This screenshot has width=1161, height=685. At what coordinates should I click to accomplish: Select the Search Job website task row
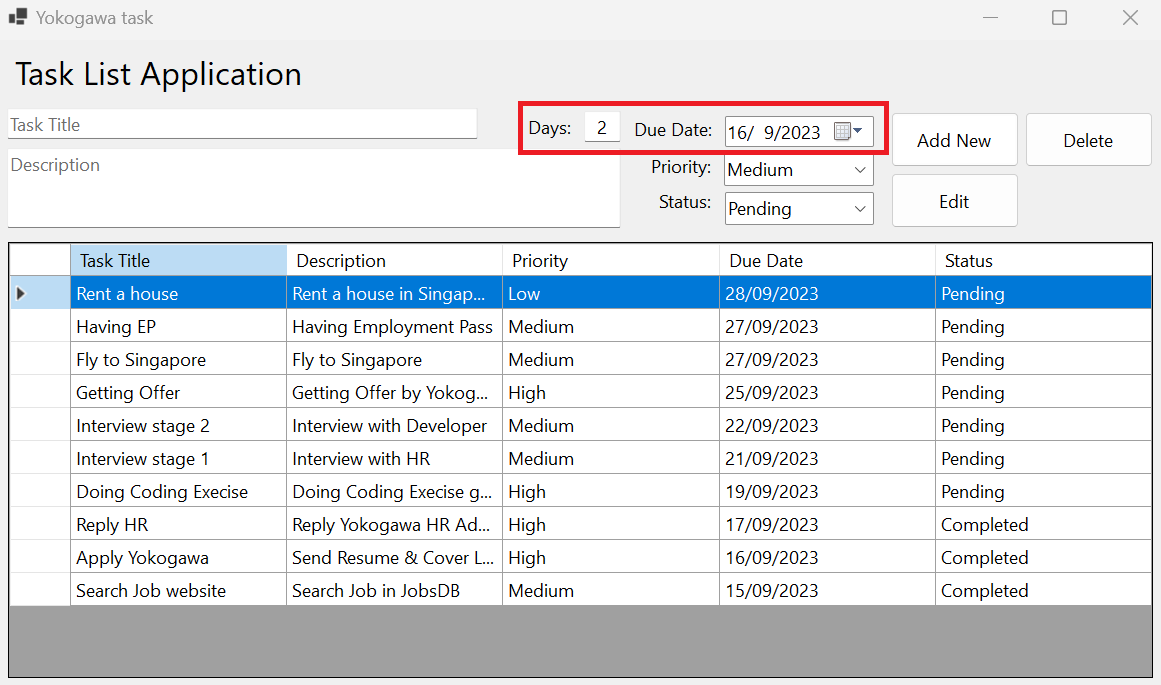click(x=178, y=590)
